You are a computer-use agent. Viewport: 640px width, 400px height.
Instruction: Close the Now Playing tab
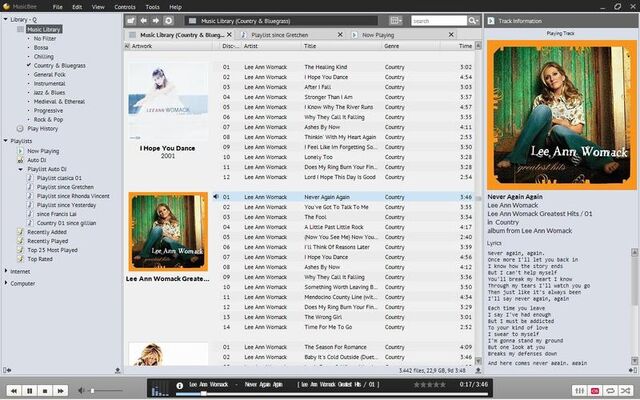pos(451,35)
